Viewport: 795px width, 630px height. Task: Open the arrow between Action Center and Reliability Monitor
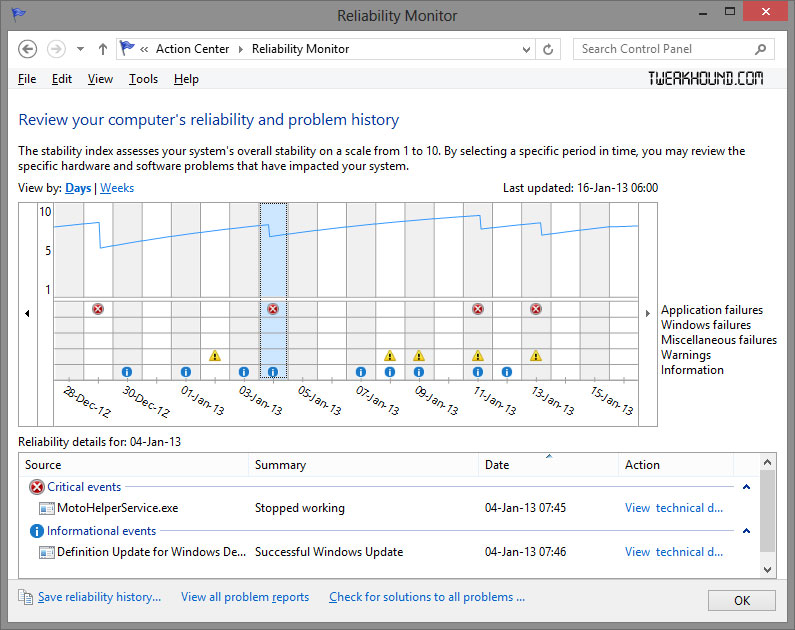click(x=241, y=49)
